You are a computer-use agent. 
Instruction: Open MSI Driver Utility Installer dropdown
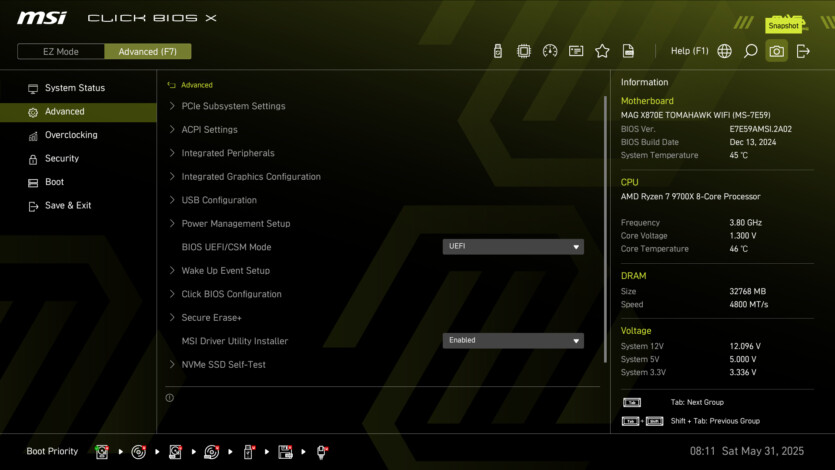tap(513, 341)
